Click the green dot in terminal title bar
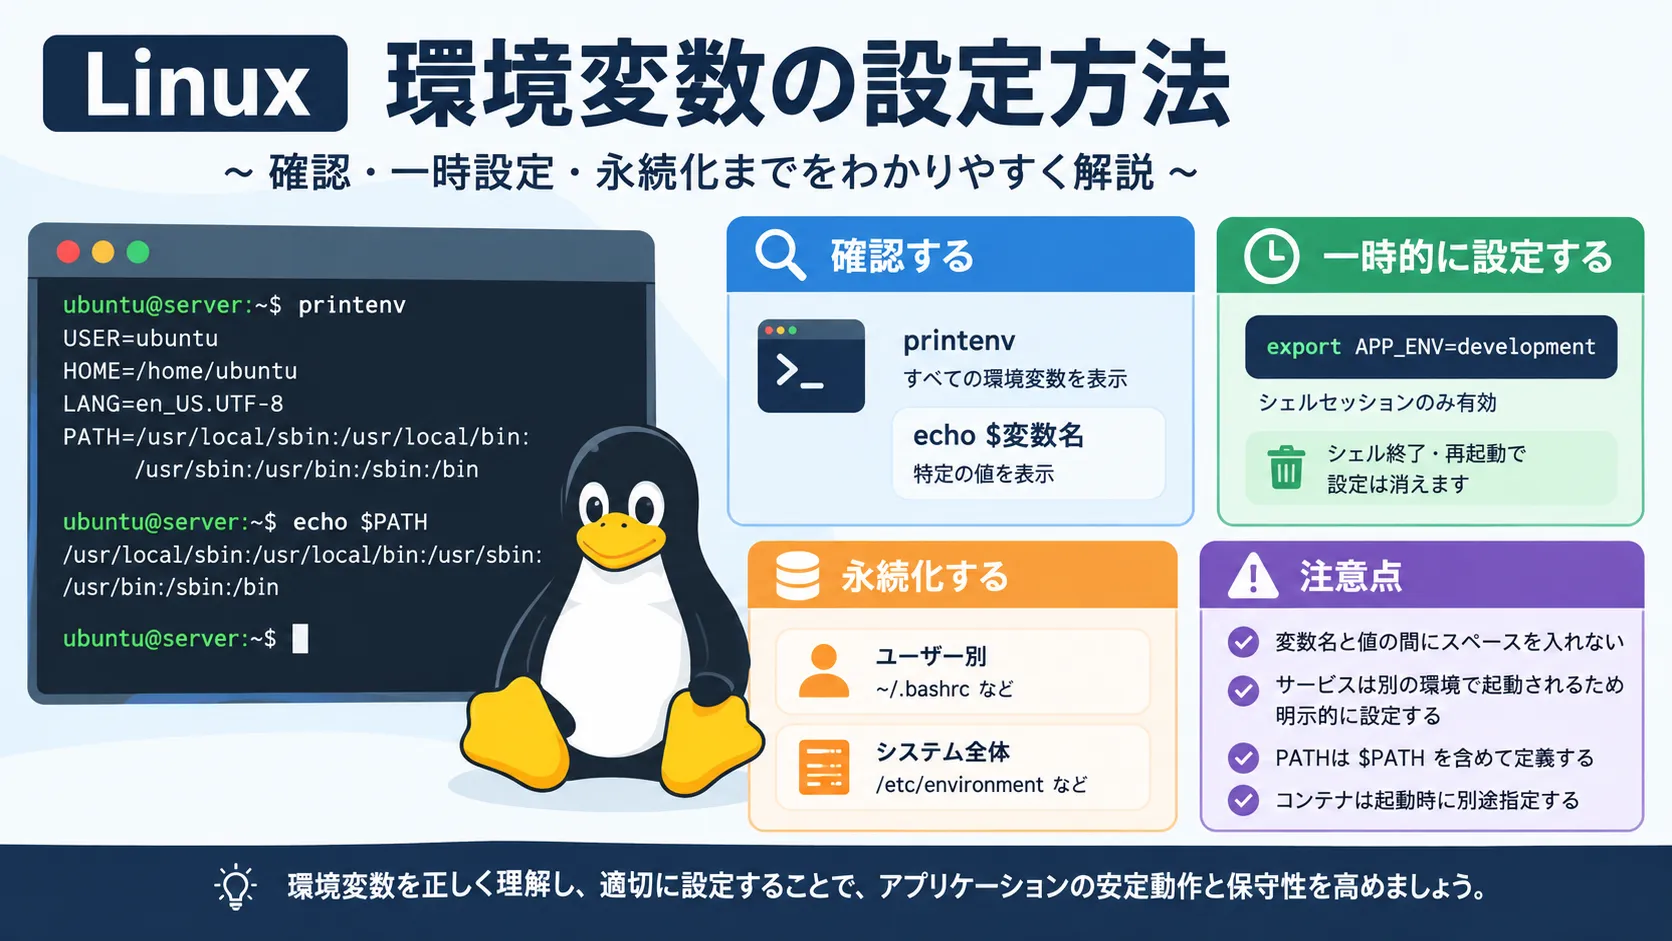The image size is (1672, 941). (138, 252)
